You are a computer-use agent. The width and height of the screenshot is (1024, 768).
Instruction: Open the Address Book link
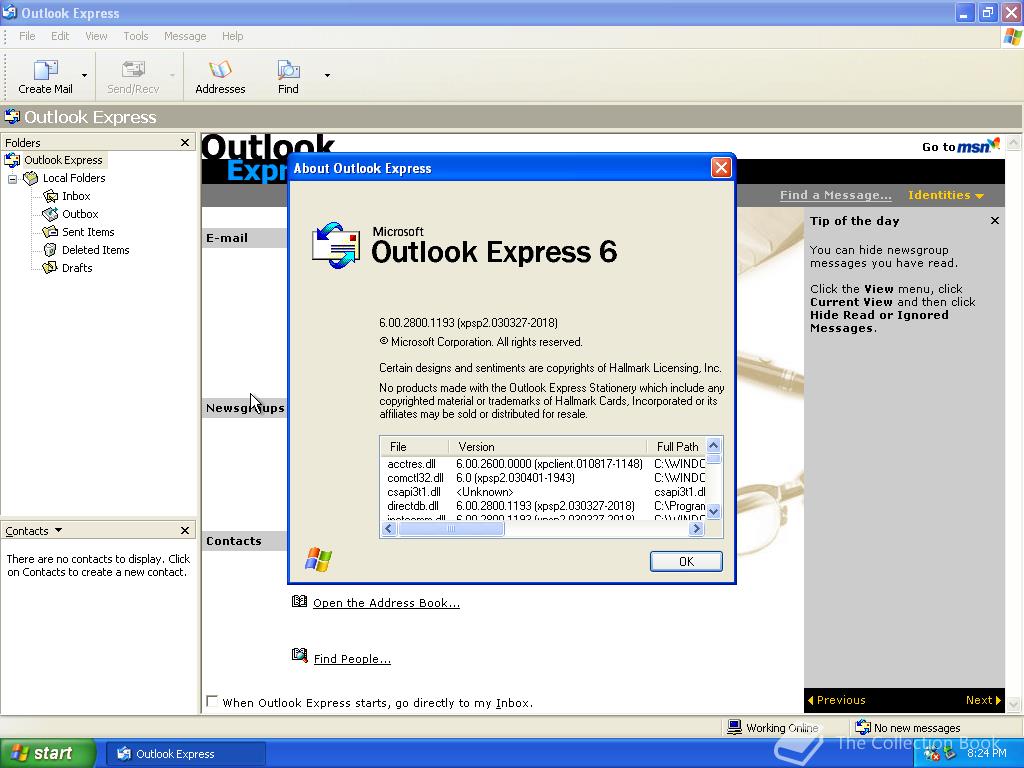tap(387, 603)
